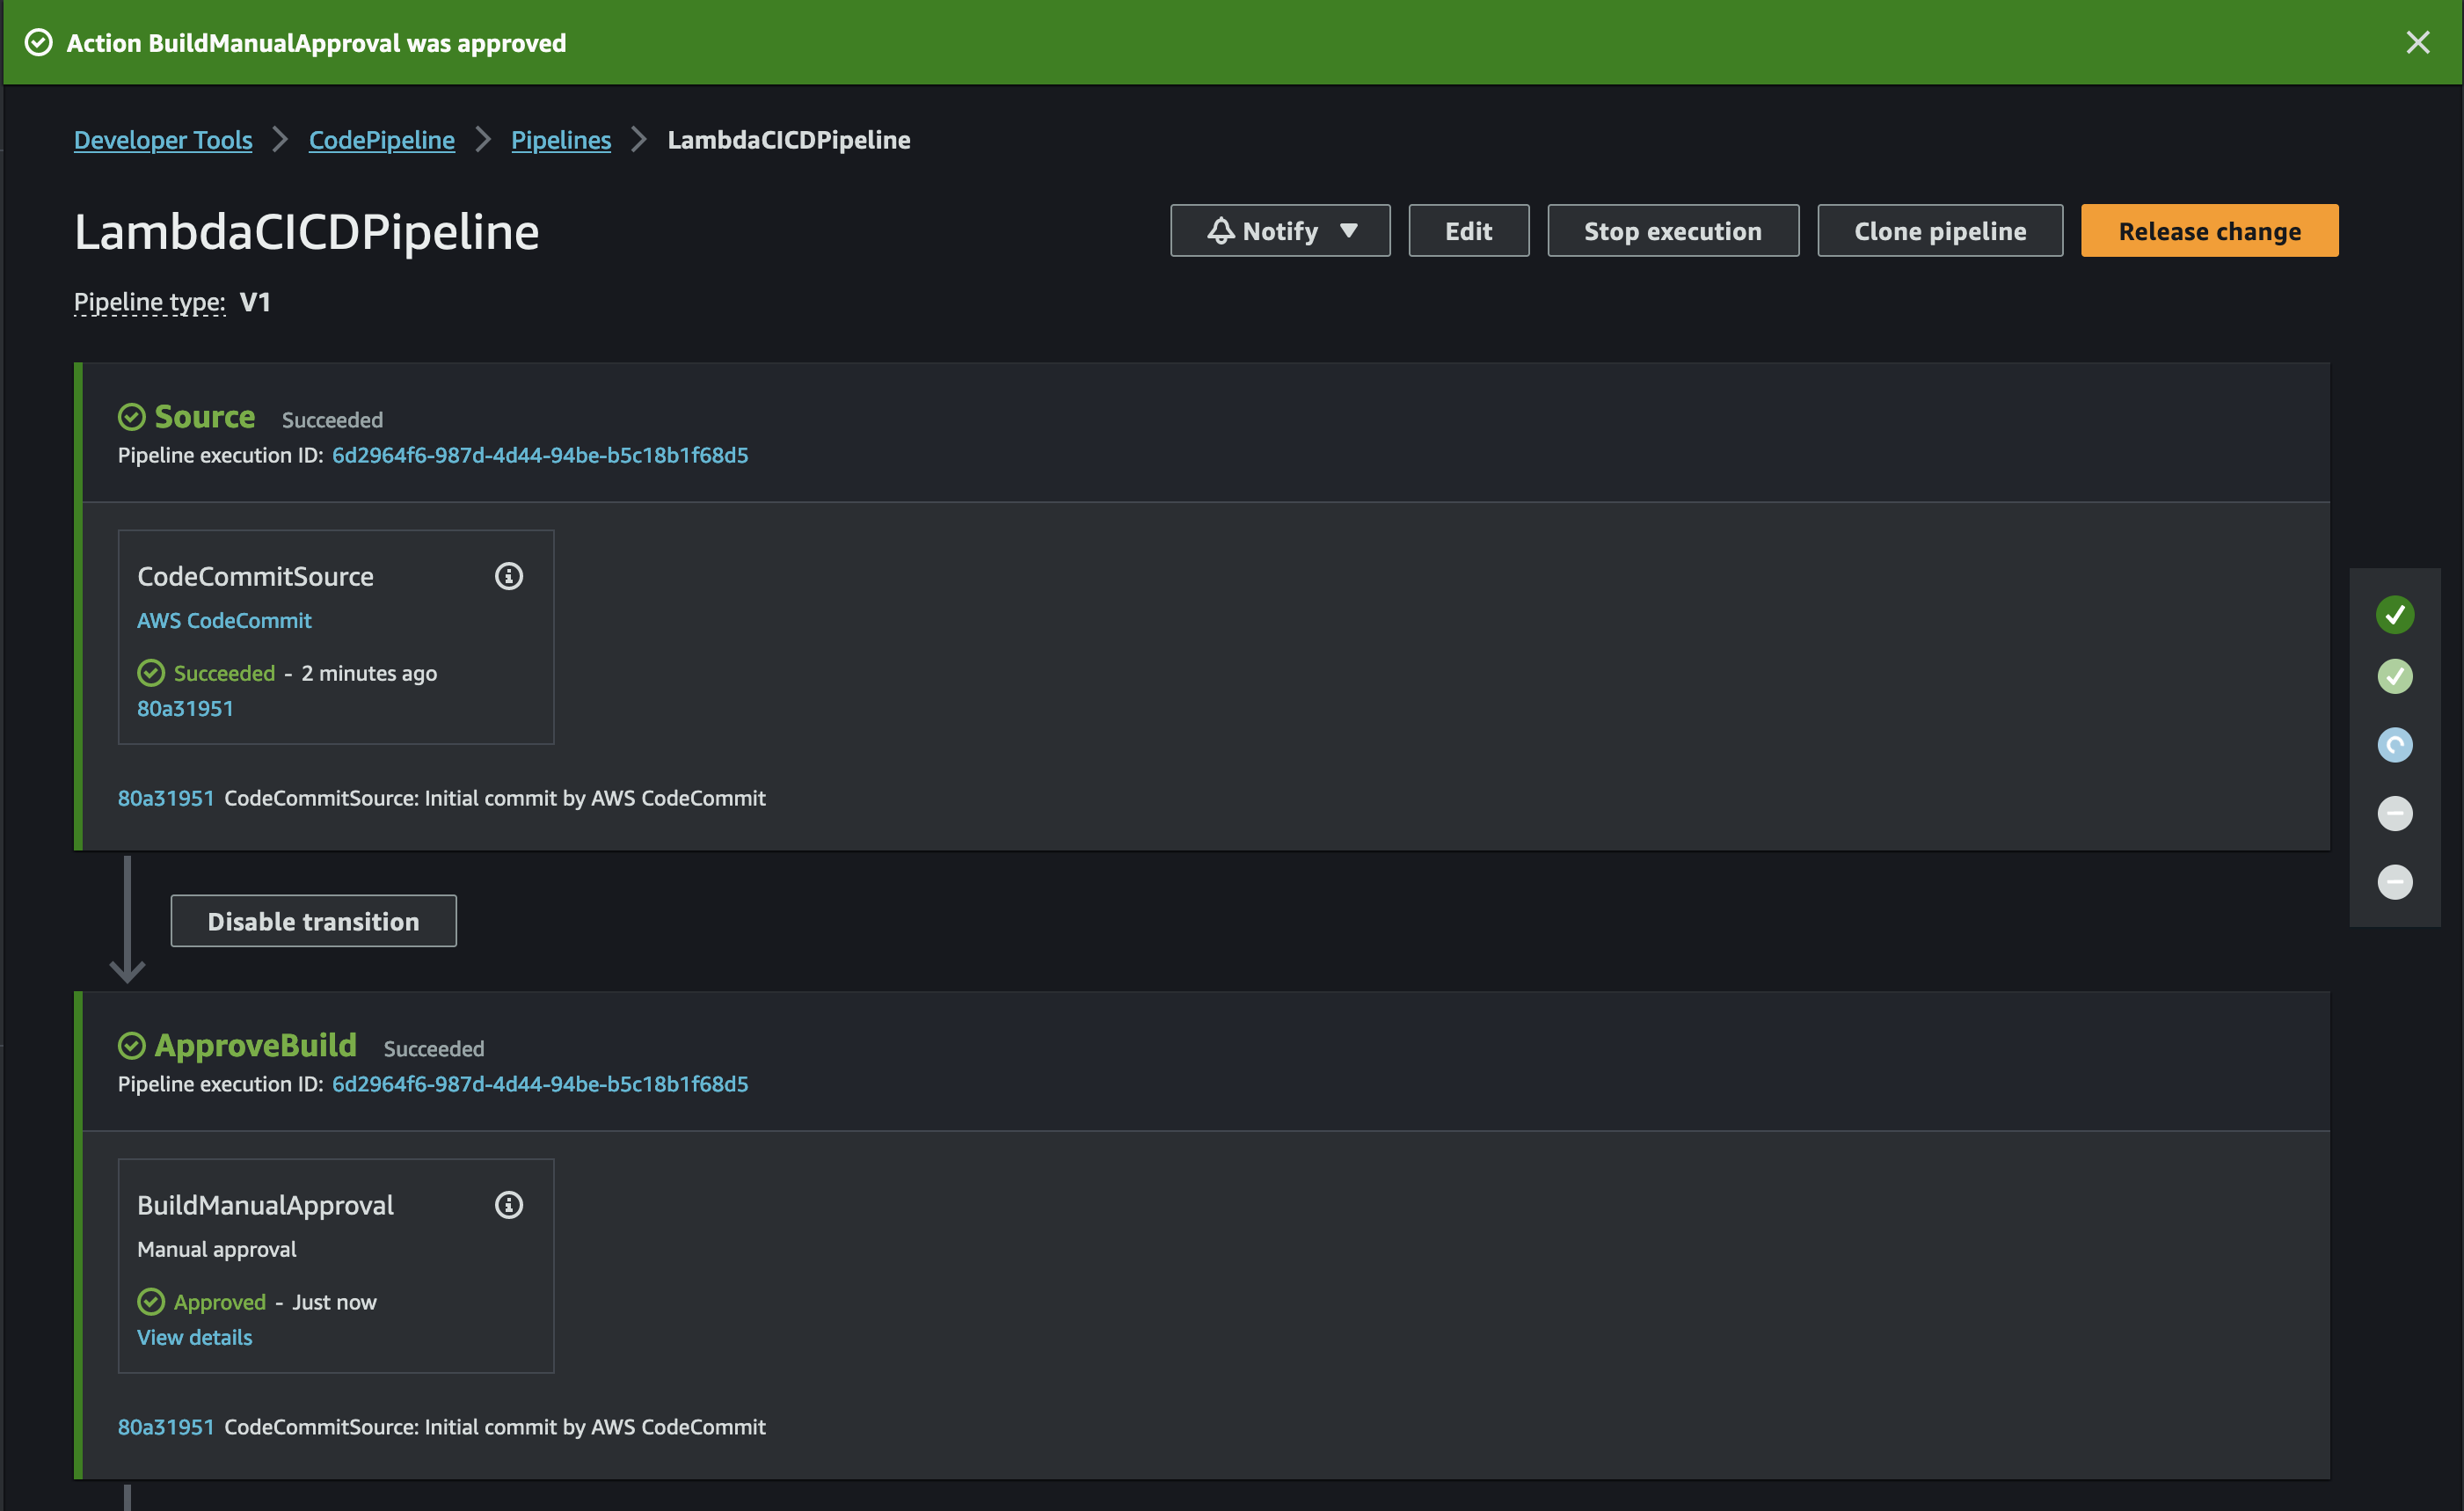The image size is (2464, 1511).
Task: Click the Source stage succeeded check icon
Action: (x=132, y=416)
